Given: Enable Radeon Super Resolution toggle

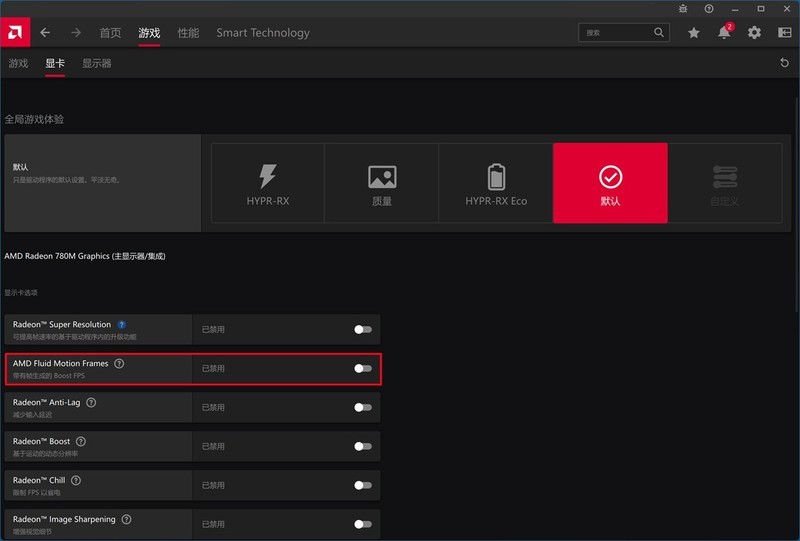Looking at the screenshot, I should click(363, 330).
